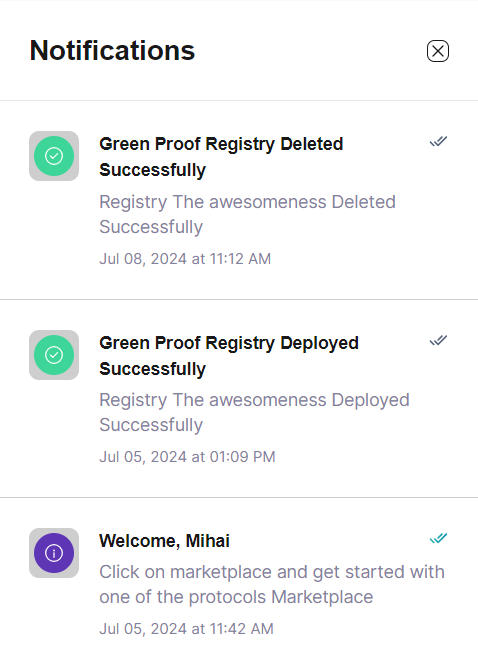Open Green Proof Registry Deployed Successfully title

click(229, 355)
